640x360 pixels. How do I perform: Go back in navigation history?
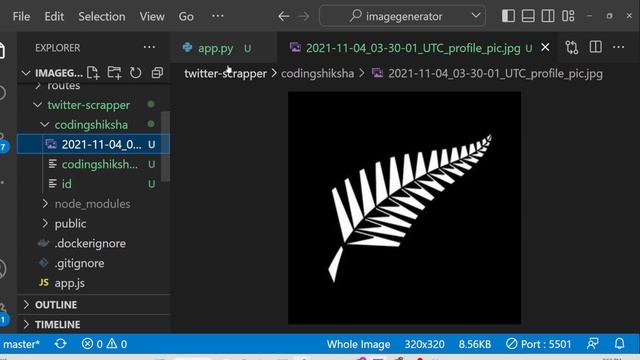tap(284, 16)
